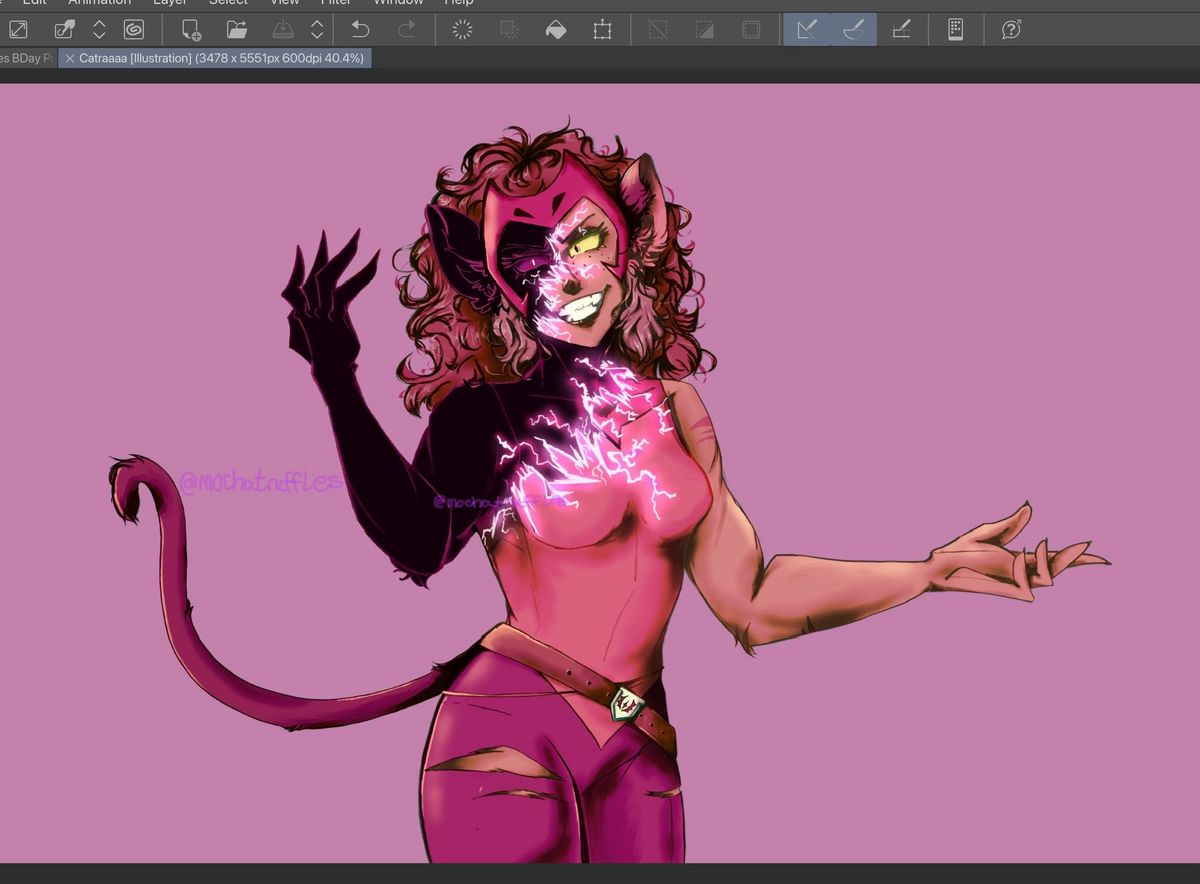Image resolution: width=1200 pixels, height=884 pixels.
Task: Click the diagonal-arrow square icon at toolbar start
Action: point(18,30)
